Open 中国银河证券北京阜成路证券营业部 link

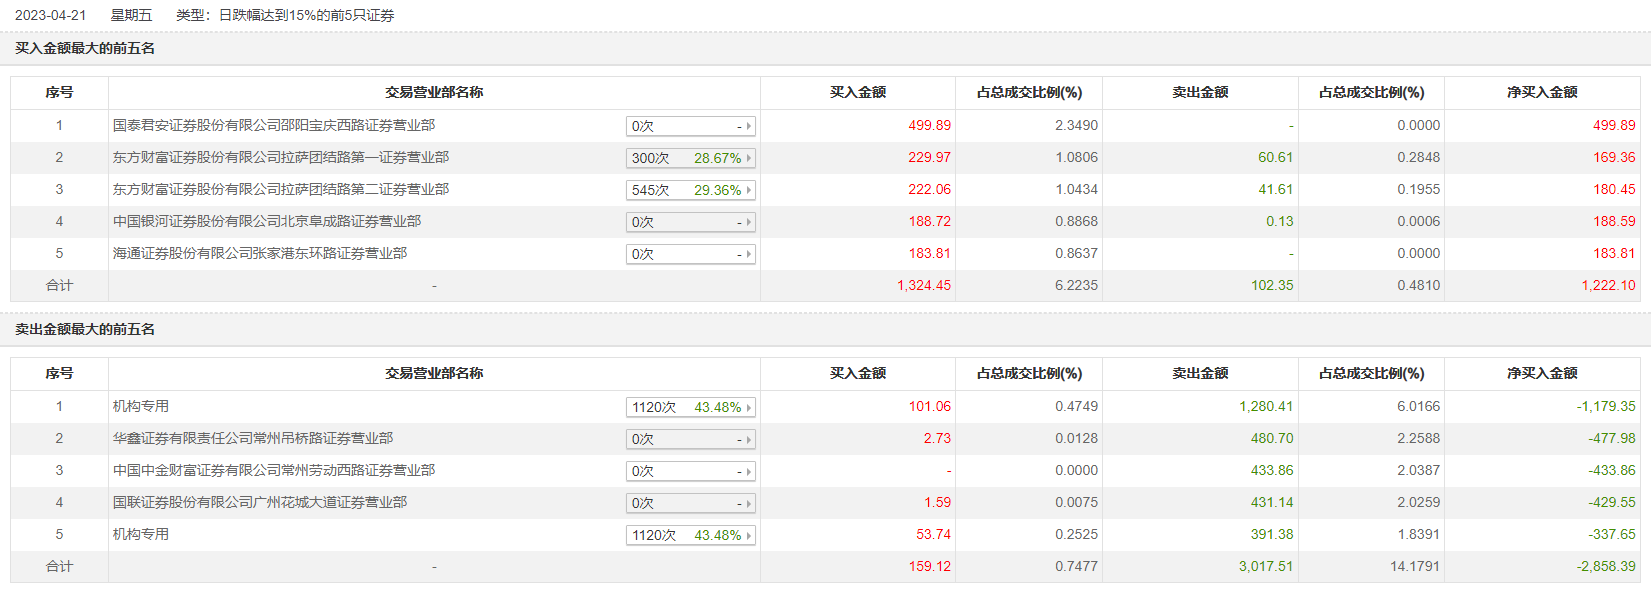tap(267, 221)
